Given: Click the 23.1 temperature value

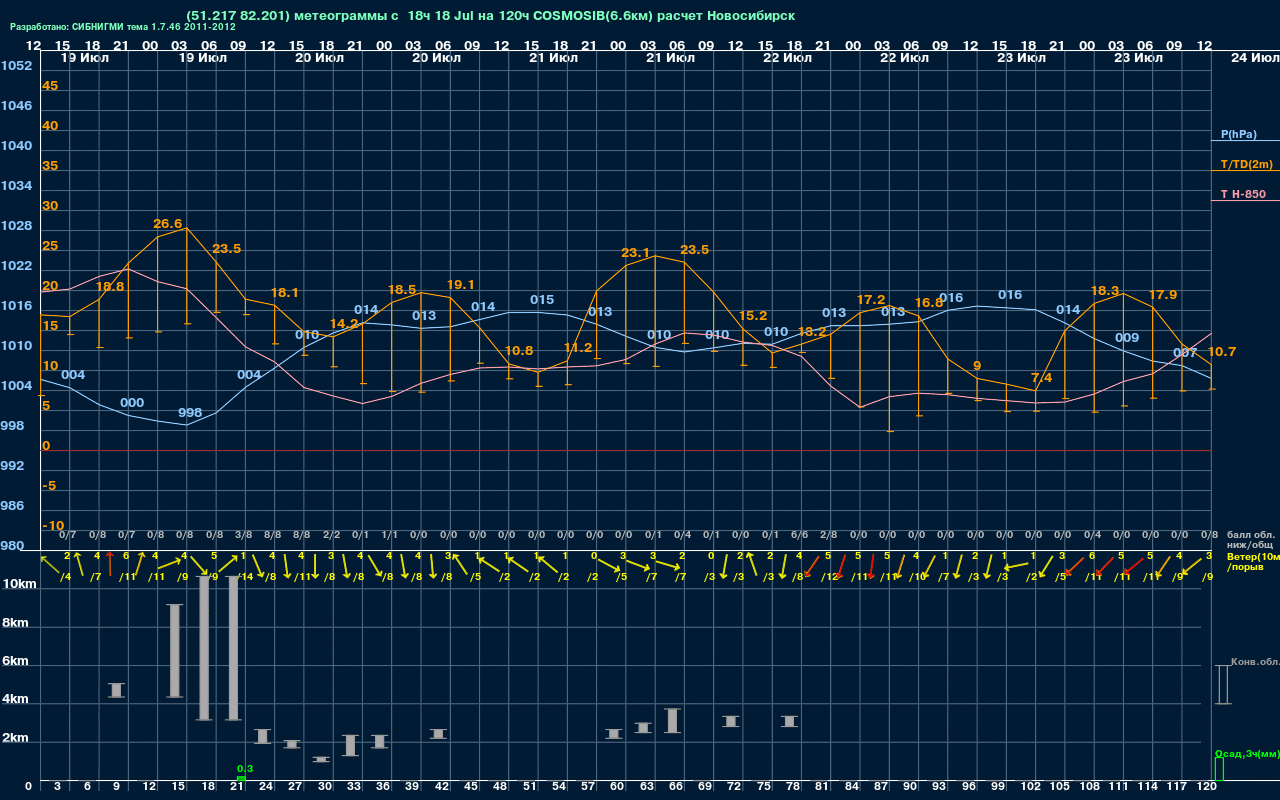Looking at the screenshot, I should coord(636,253).
